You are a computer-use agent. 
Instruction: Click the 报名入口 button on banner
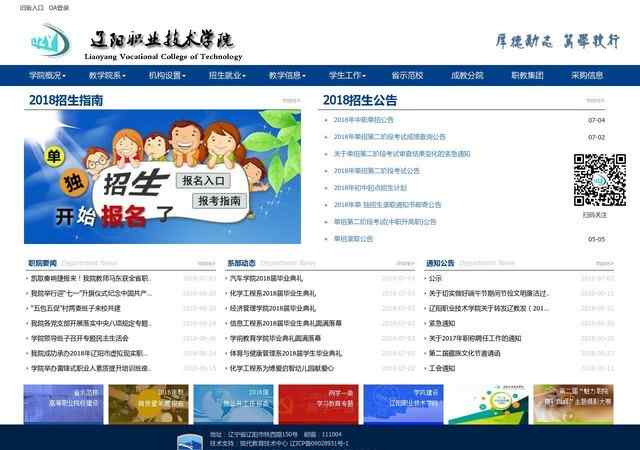tap(203, 181)
